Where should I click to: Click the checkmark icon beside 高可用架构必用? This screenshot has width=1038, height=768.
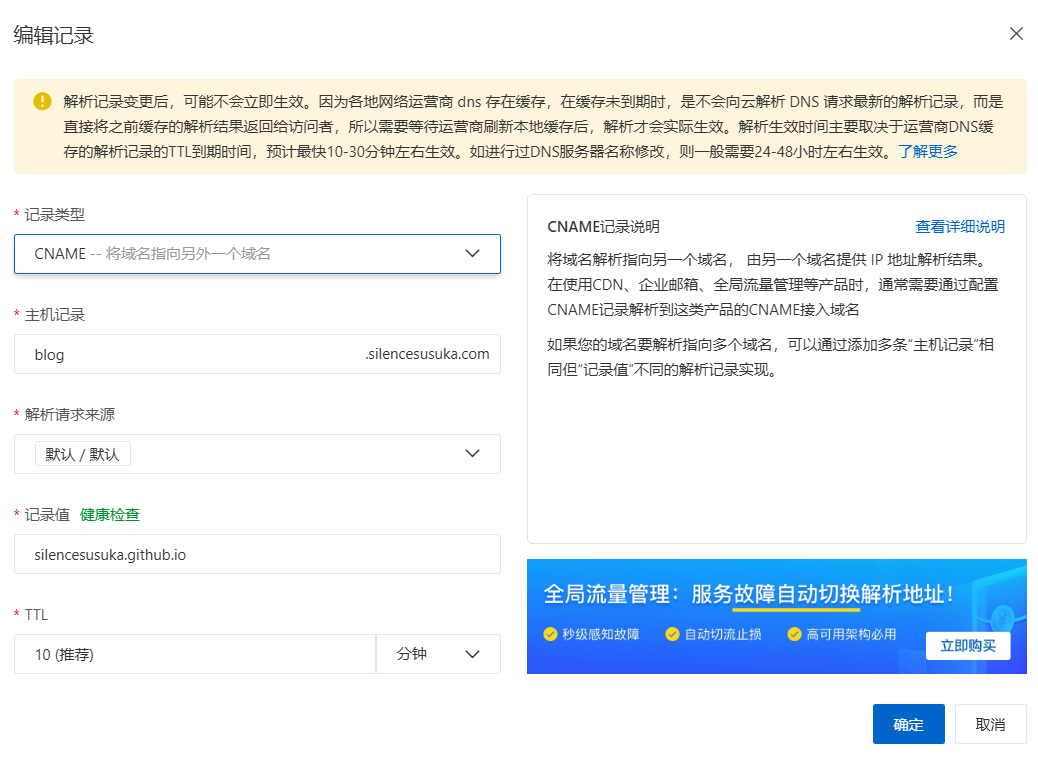[x=795, y=634]
